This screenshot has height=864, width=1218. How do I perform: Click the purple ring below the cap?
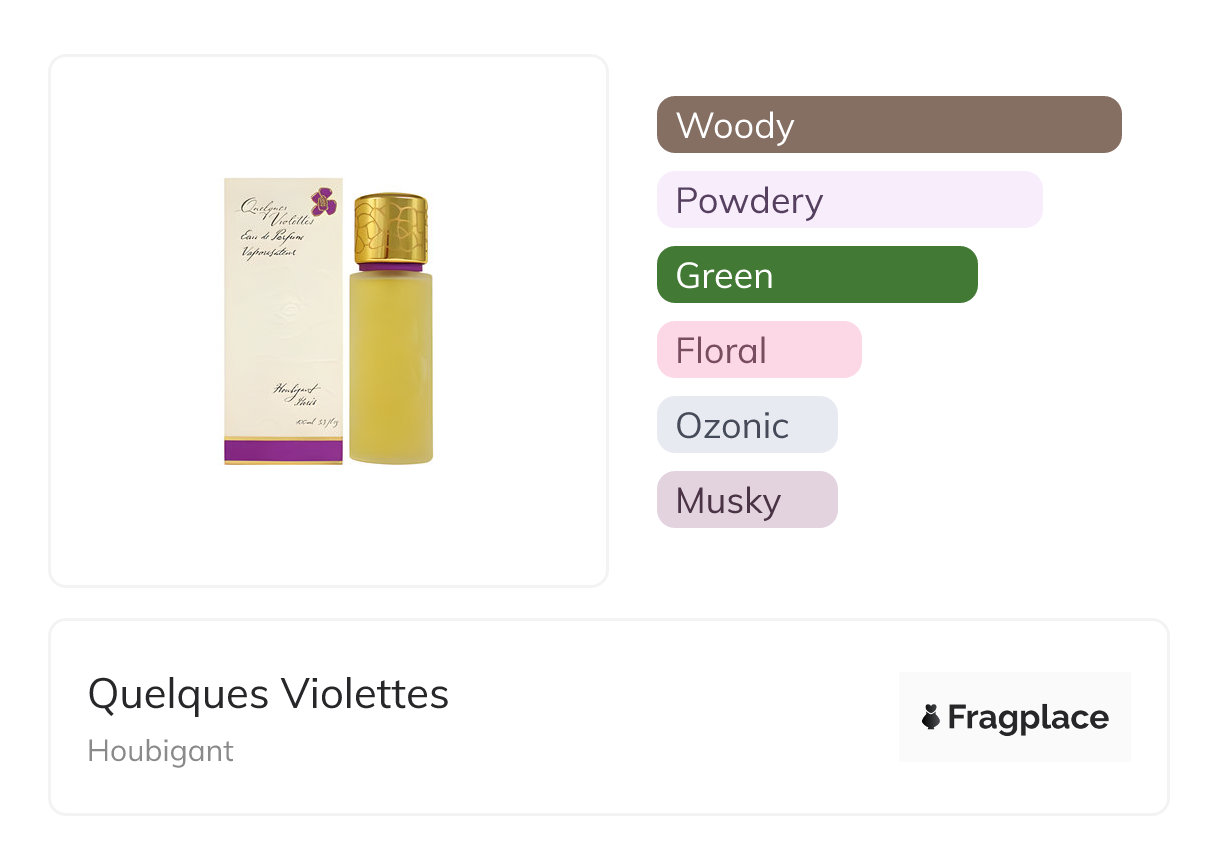click(x=391, y=267)
